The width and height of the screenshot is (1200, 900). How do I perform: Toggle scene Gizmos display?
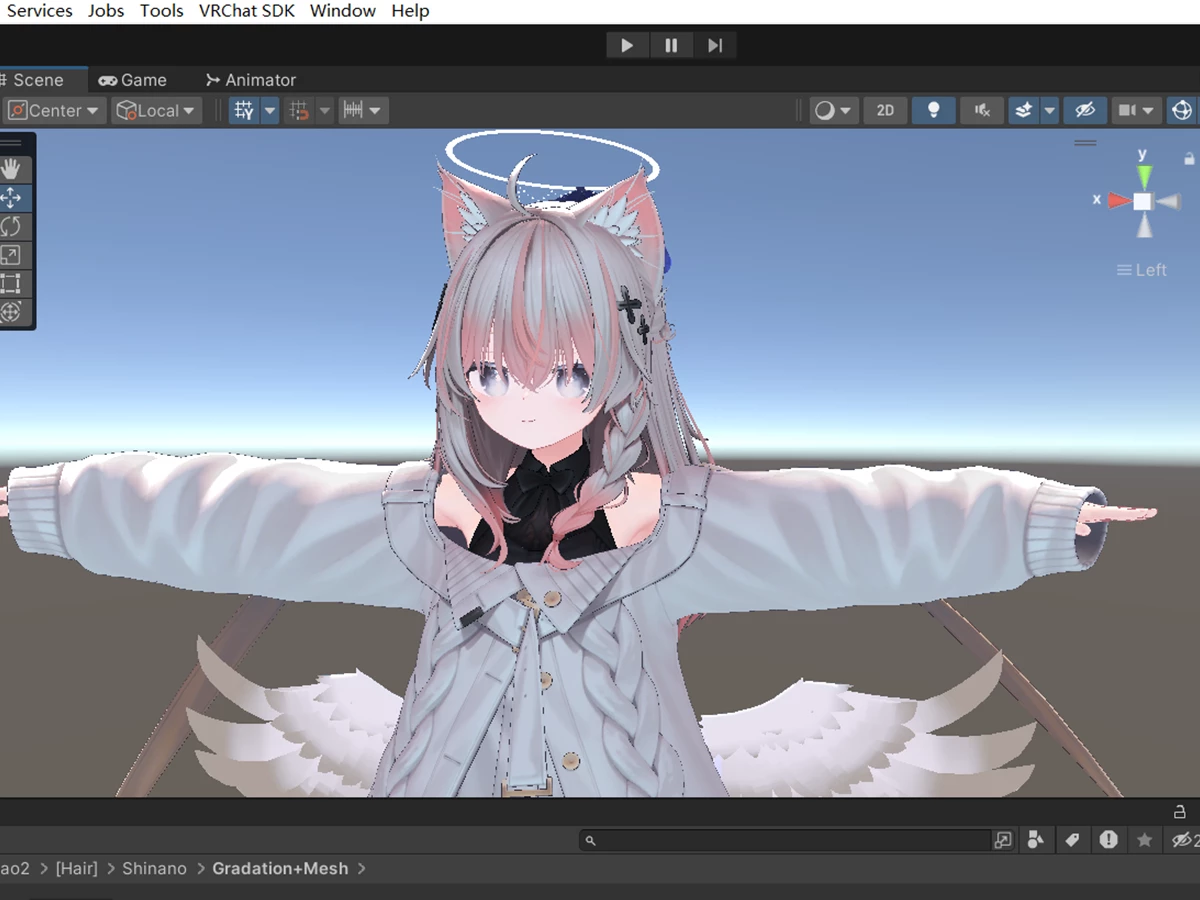(x=1183, y=111)
